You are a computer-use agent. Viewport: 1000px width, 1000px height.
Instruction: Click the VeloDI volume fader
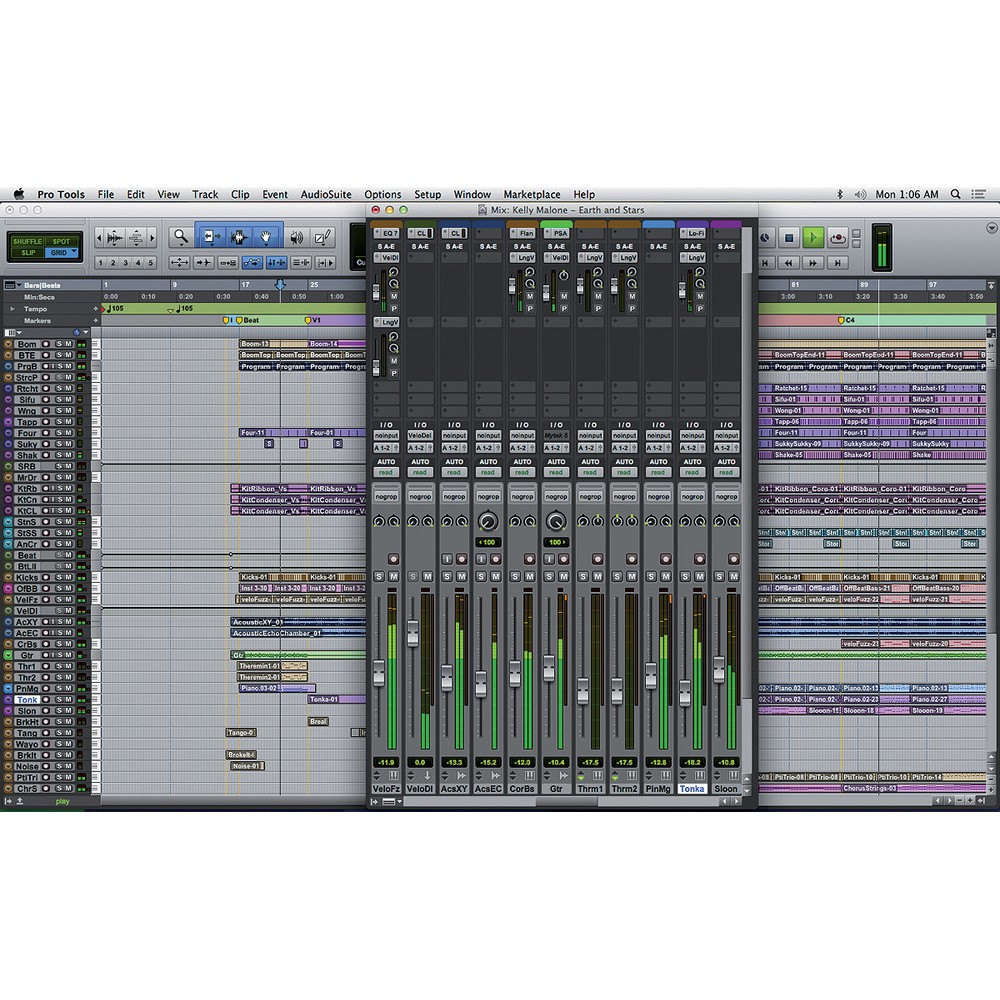[x=413, y=632]
